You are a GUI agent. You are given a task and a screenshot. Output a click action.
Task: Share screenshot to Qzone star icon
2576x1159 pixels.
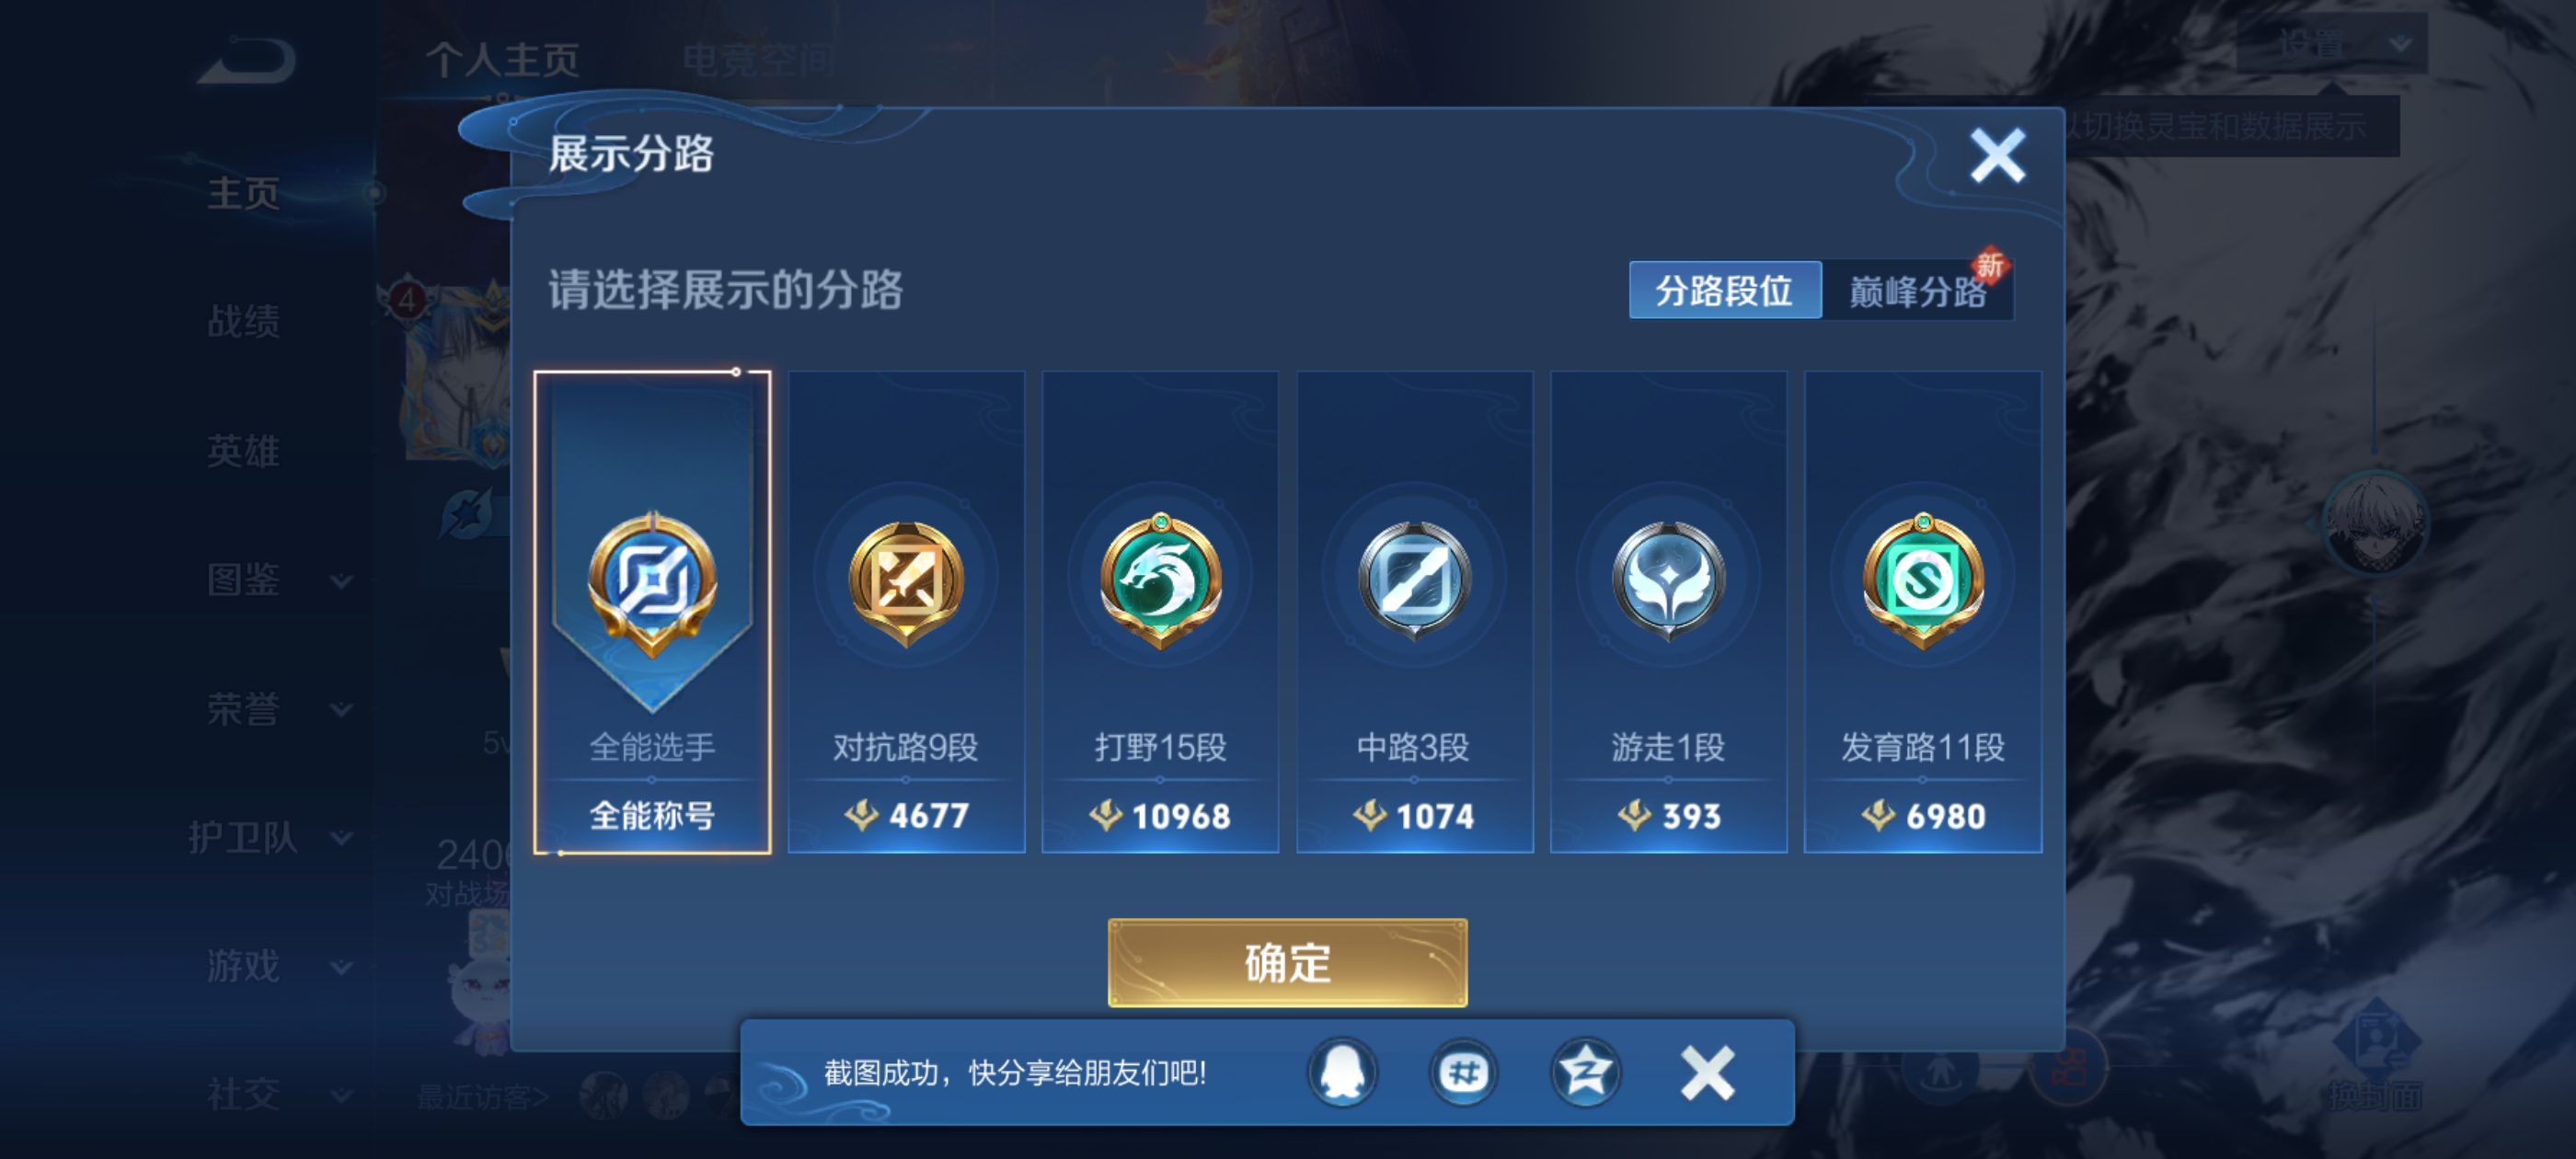click(x=1586, y=1073)
